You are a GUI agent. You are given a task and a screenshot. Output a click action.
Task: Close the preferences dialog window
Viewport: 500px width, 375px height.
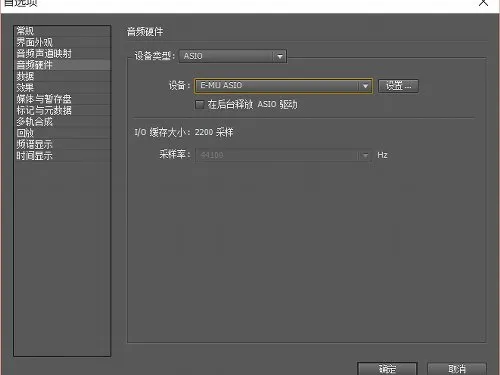point(483,3)
